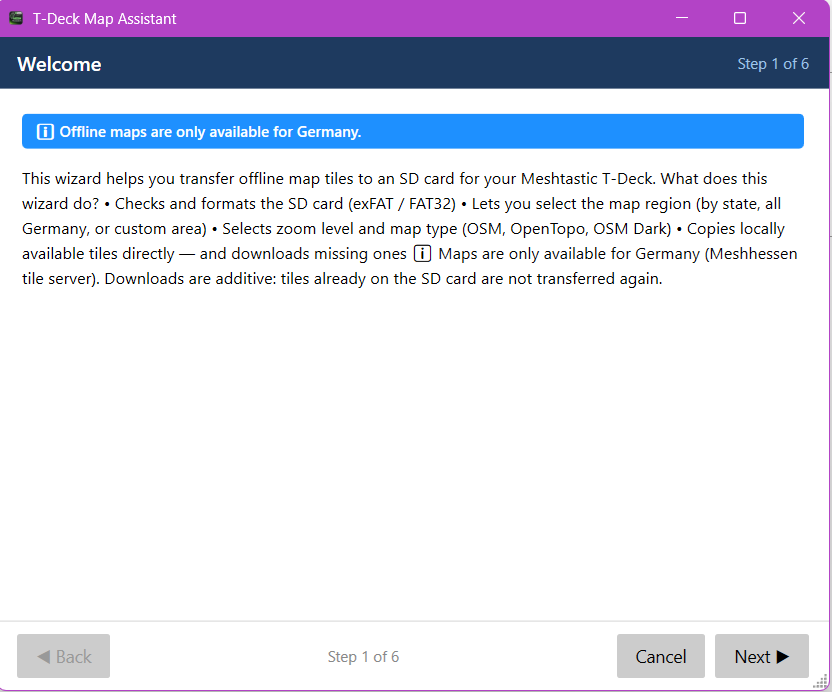Click 'Step 1 of 6' in header
The height and width of the screenshot is (692, 832).
(773, 64)
